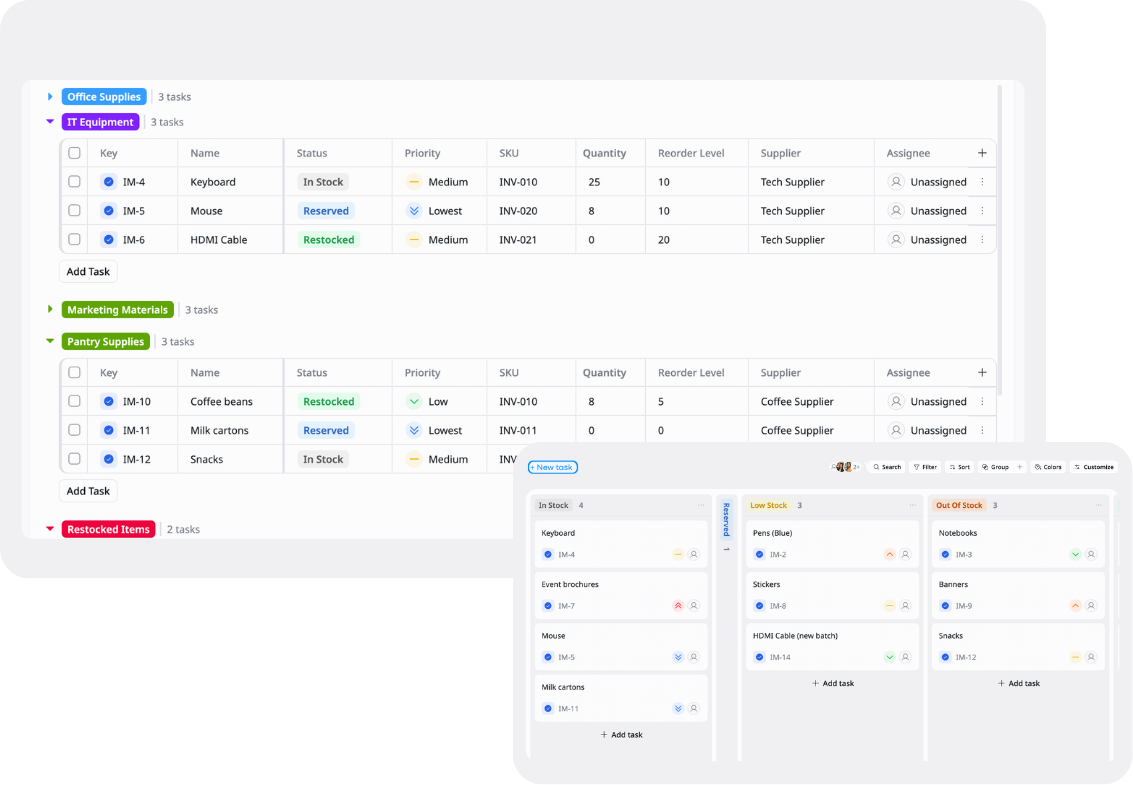Click the member avatars in board toolbar
Viewport: 1133px width, 785px height.
tap(846, 467)
